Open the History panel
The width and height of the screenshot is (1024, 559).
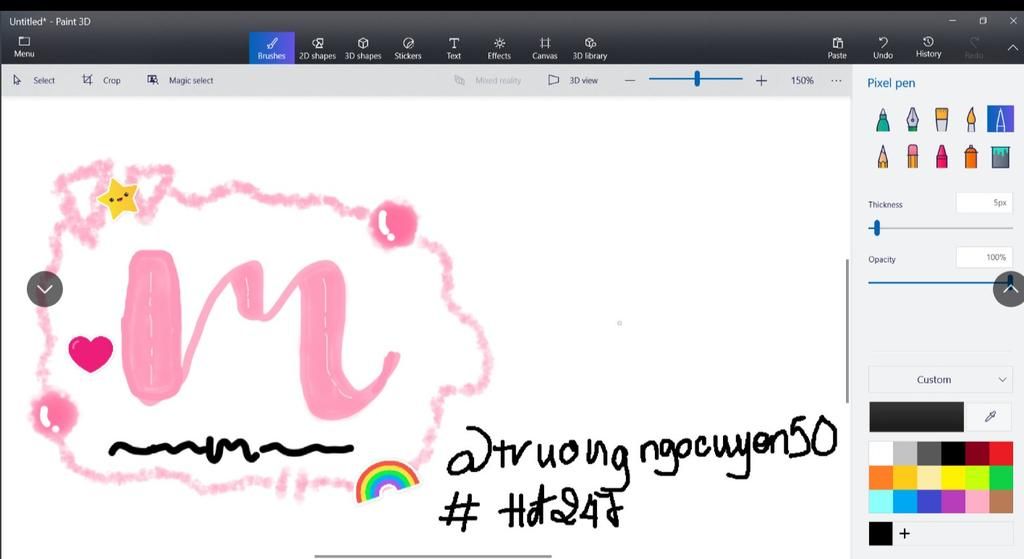(x=928, y=48)
